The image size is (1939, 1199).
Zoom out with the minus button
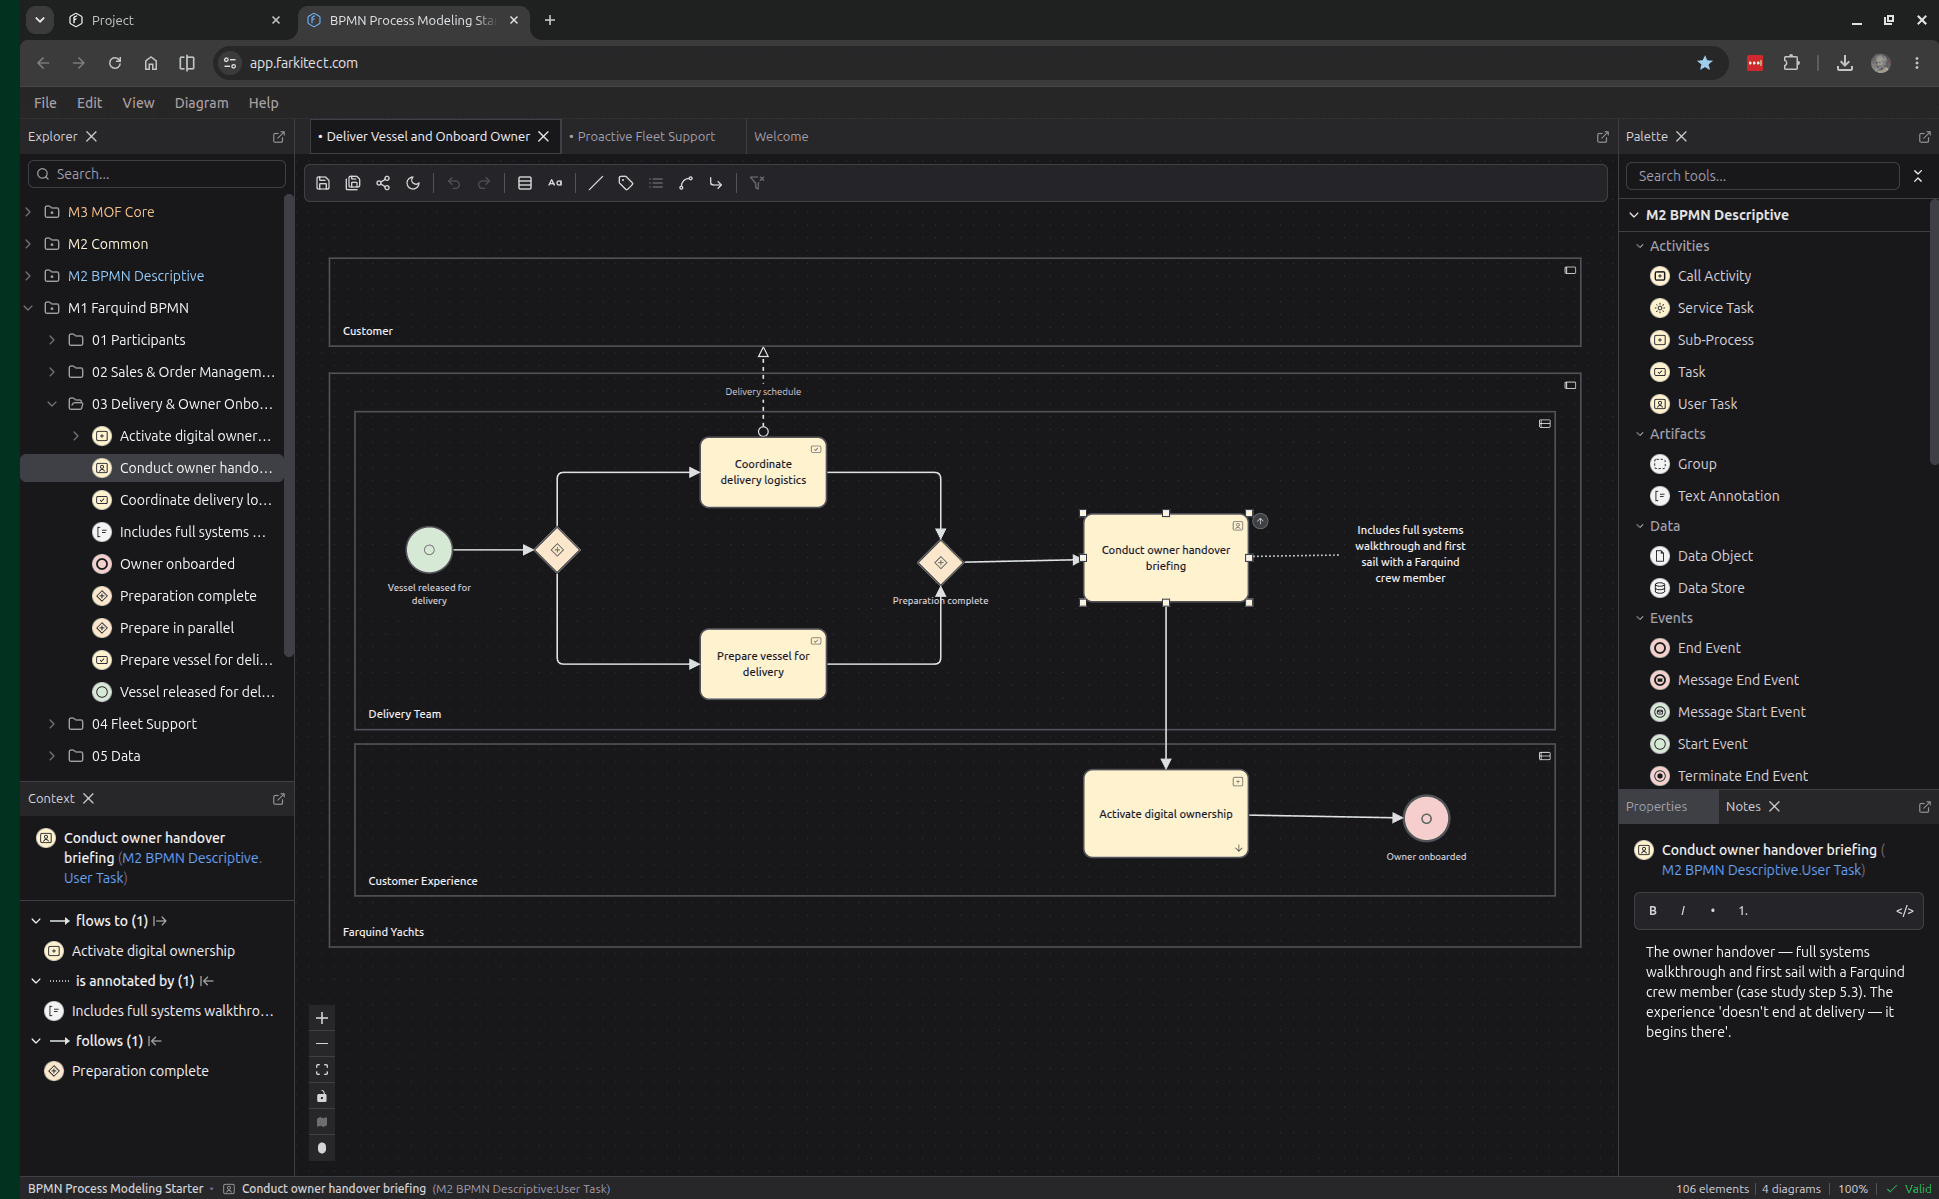click(x=322, y=1044)
